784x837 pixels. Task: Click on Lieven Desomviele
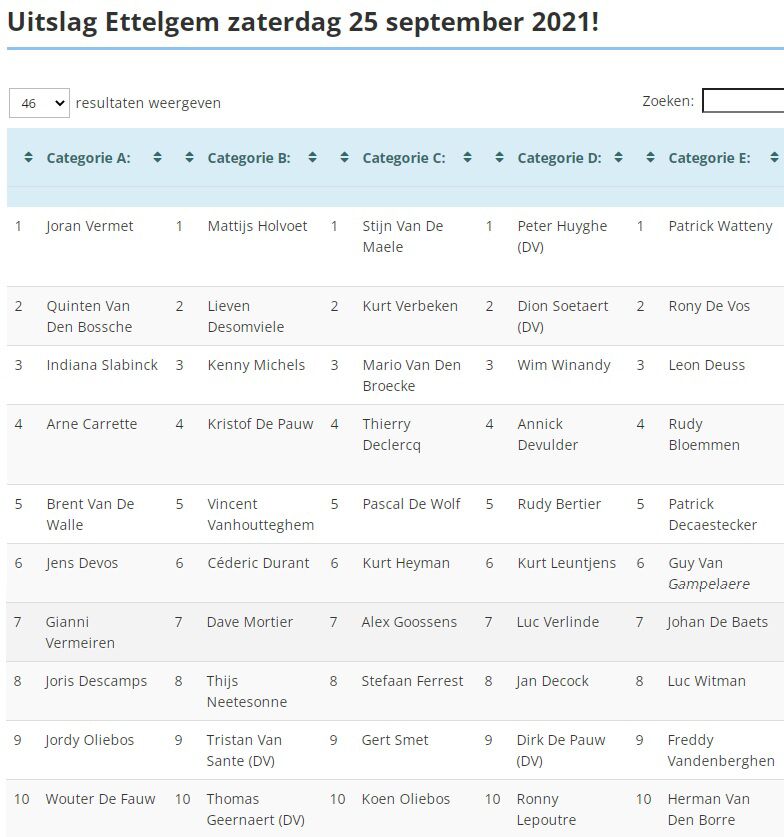click(246, 317)
